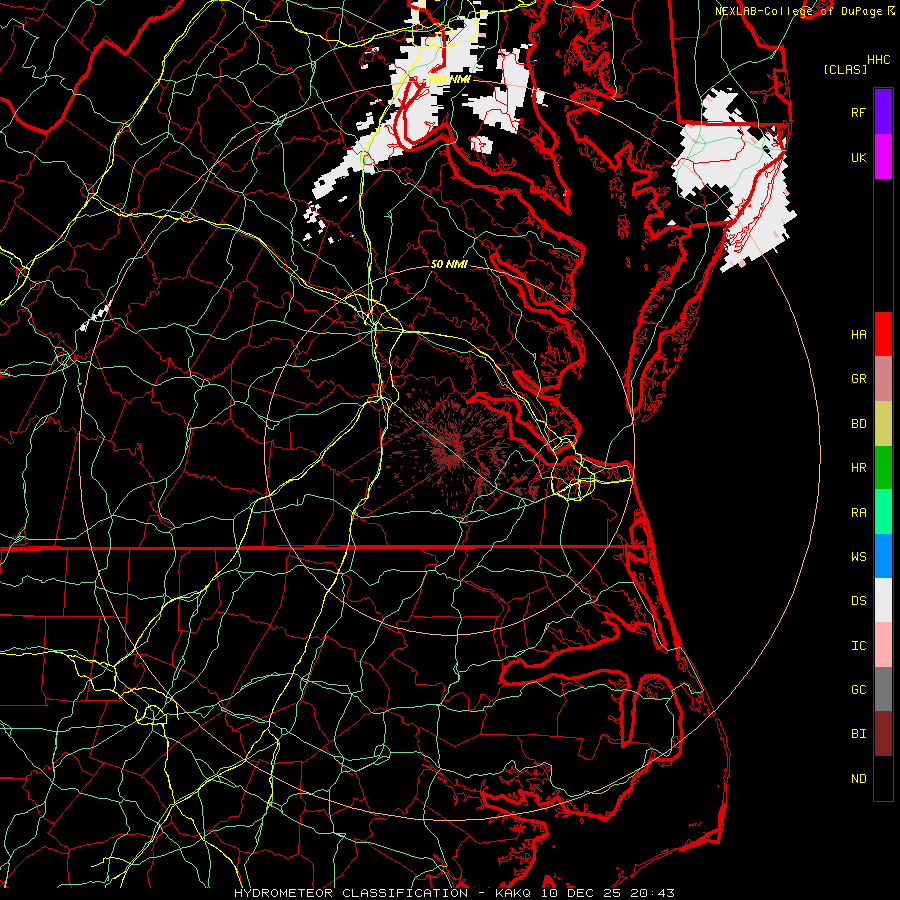Click the GC legend label
Screen dimensions: 900x900
pyautogui.click(x=858, y=690)
